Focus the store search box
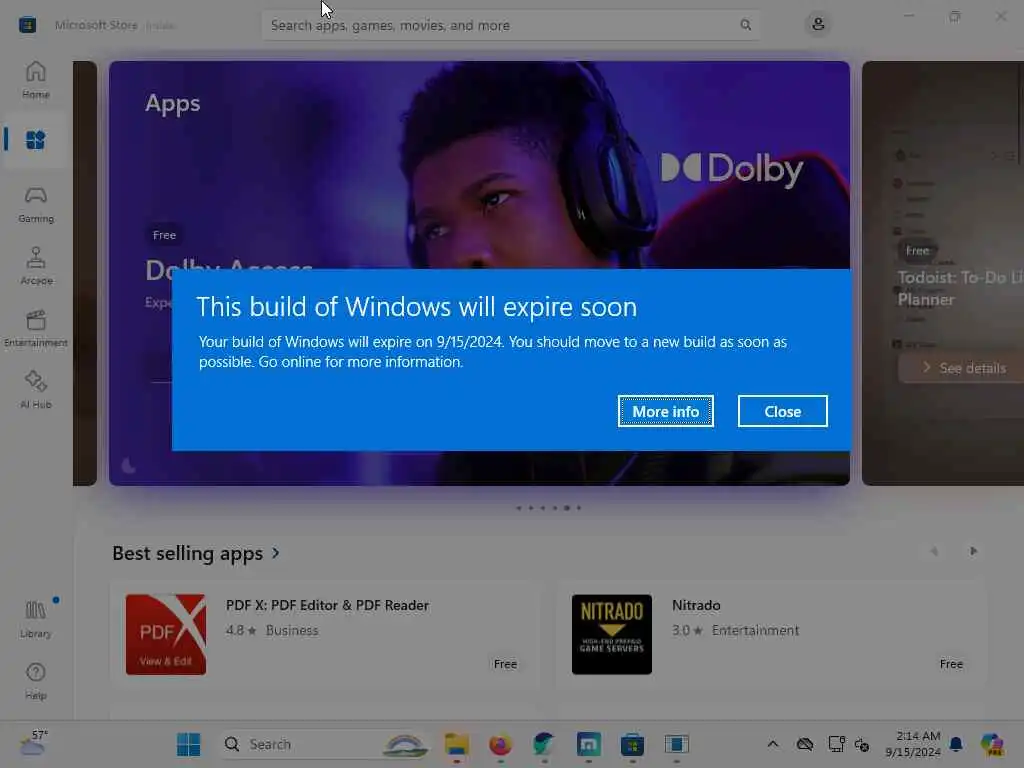 [x=511, y=25]
